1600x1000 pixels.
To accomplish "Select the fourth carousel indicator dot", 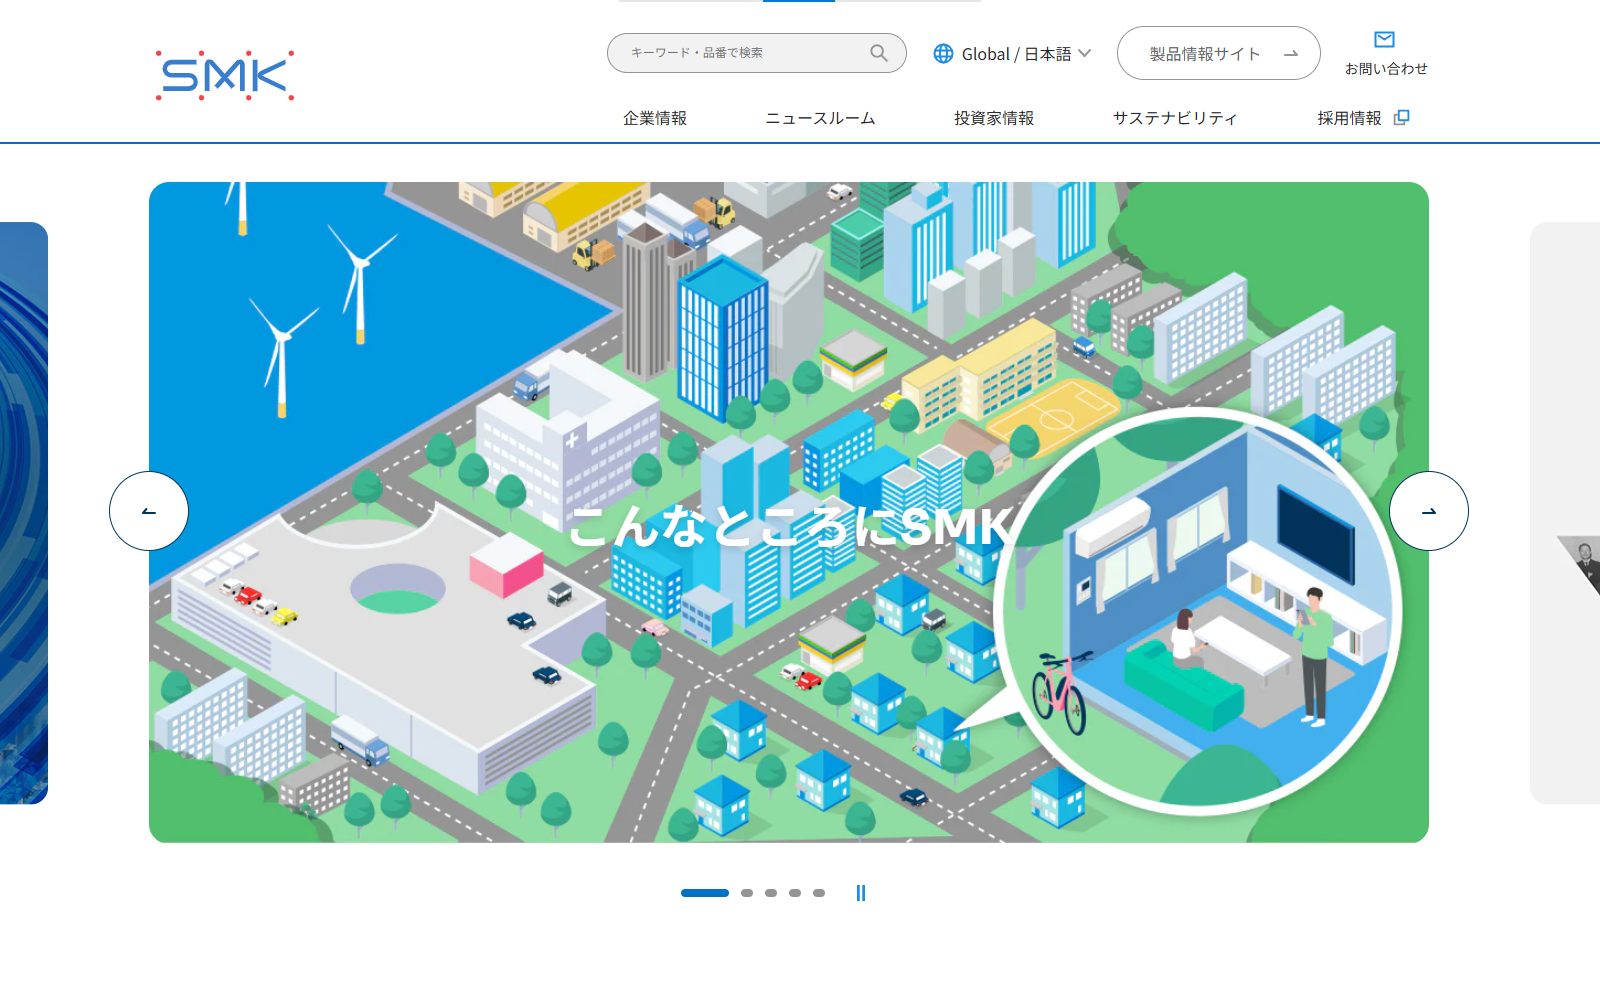I will pos(795,893).
